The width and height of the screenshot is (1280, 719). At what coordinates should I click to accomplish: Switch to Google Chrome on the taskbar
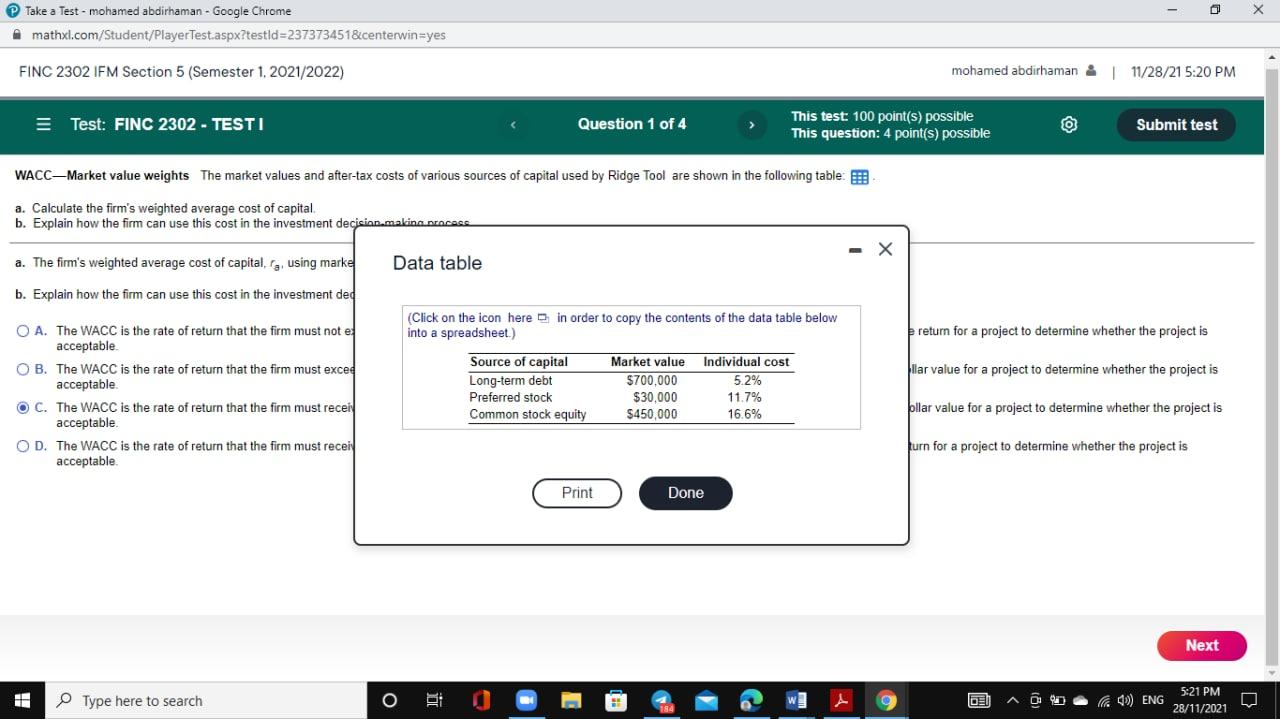point(886,701)
